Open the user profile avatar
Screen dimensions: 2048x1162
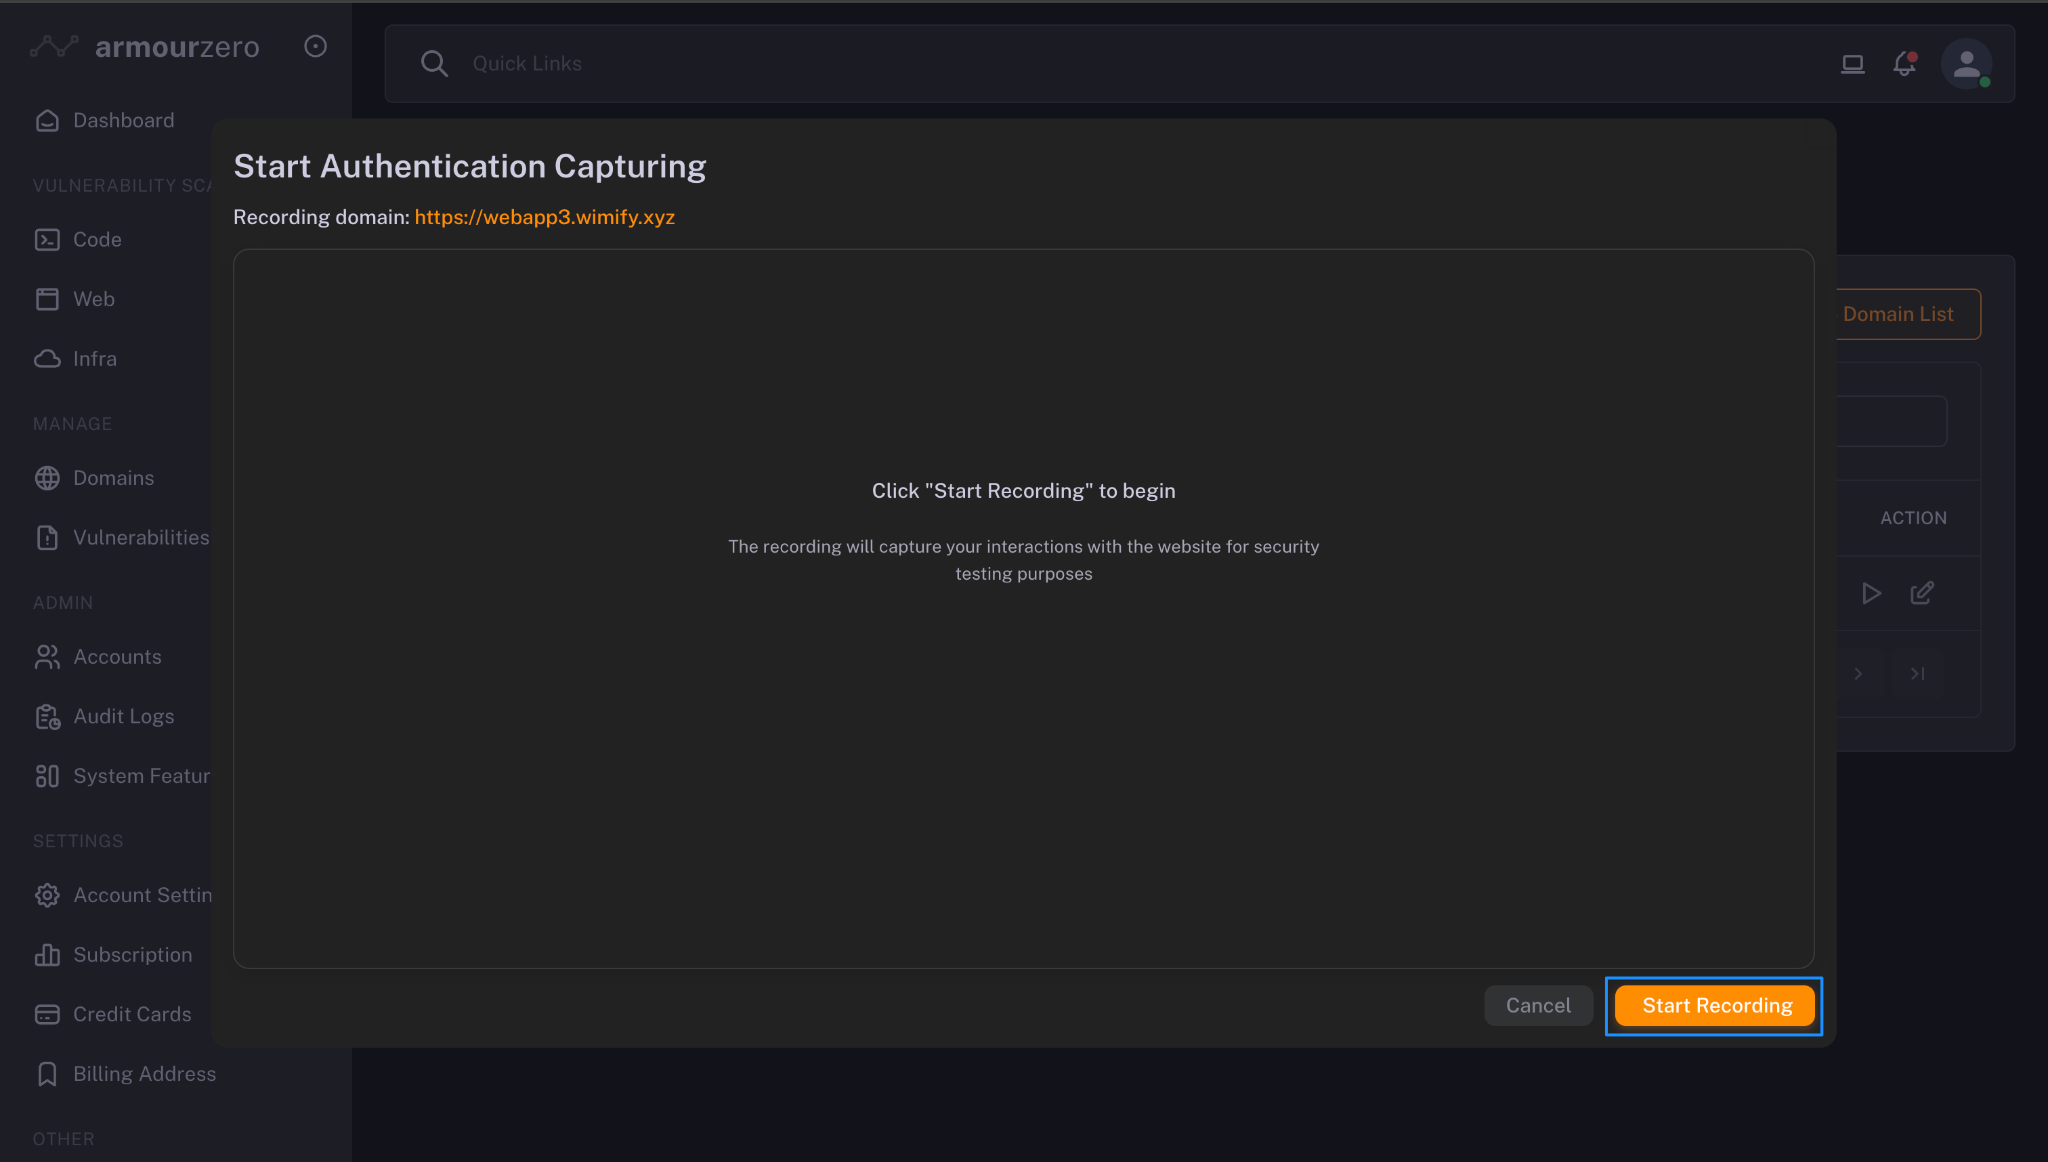click(x=1966, y=63)
